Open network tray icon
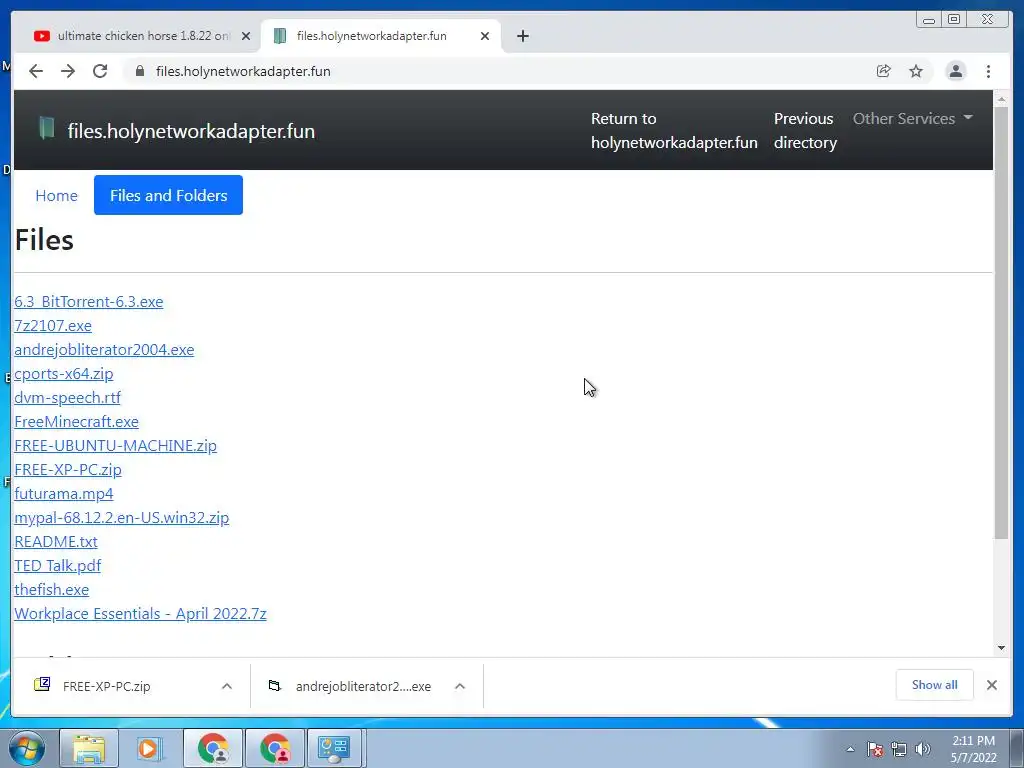Viewport: 1024px width, 768px height. click(x=899, y=749)
